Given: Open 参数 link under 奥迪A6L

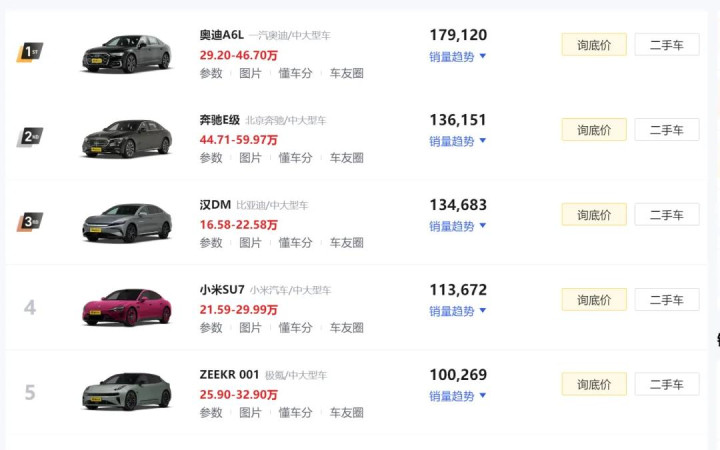Looking at the screenshot, I should (211, 73).
